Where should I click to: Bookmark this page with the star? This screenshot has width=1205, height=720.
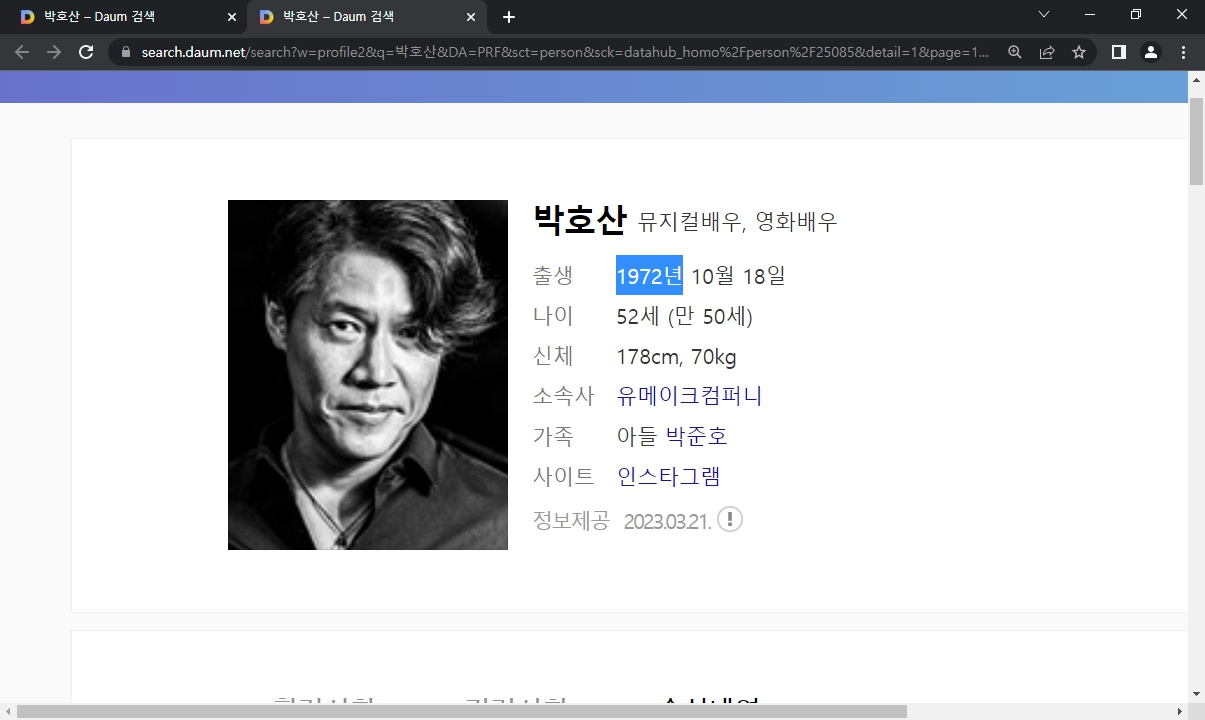tap(1079, 52)
